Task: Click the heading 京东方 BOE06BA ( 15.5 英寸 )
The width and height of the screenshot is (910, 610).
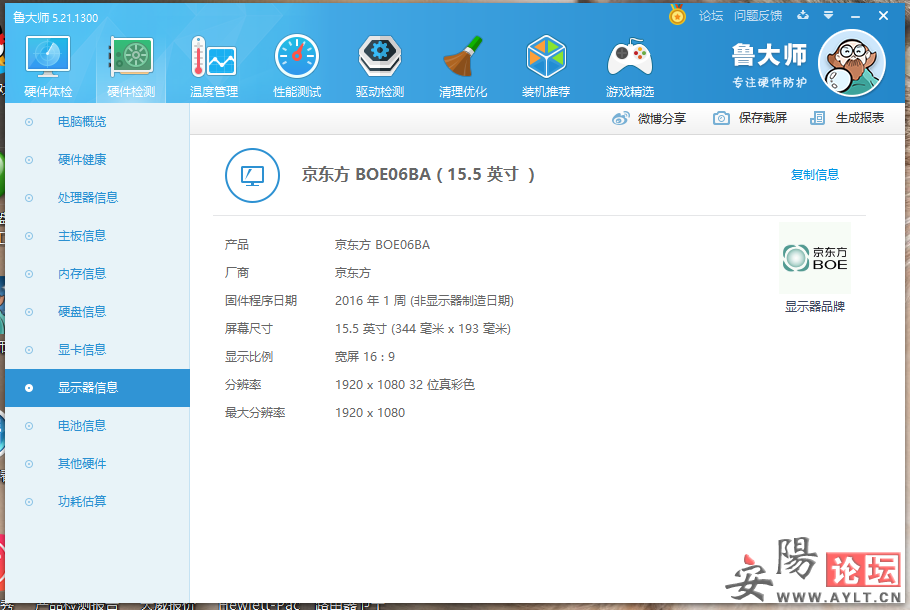Action: coord(418,175)
